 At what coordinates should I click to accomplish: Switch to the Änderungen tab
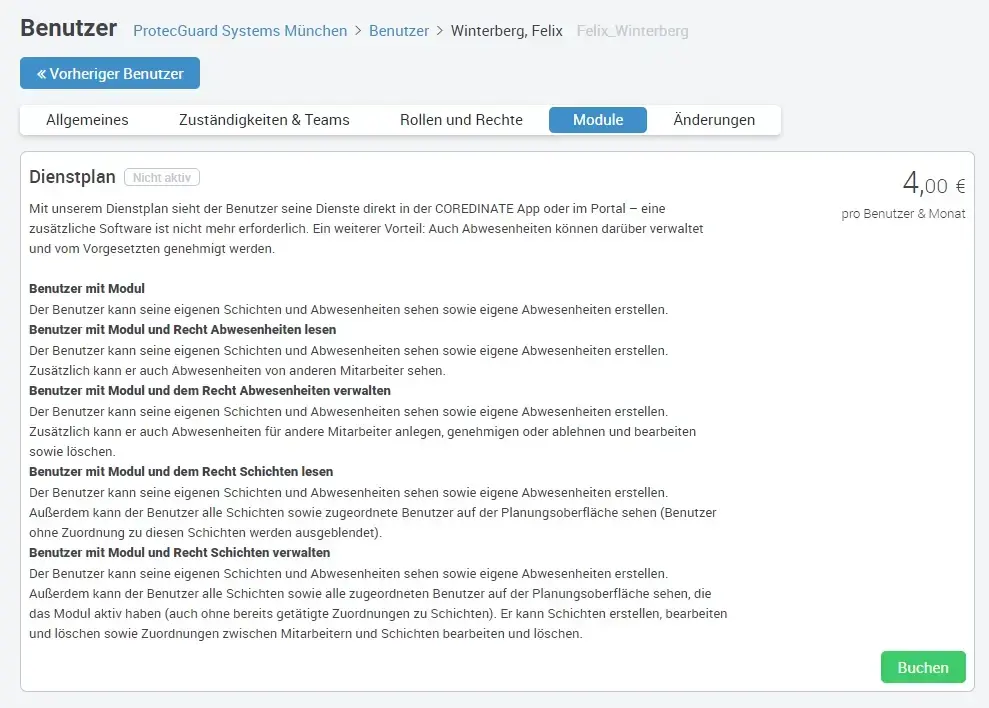(713, 119)
